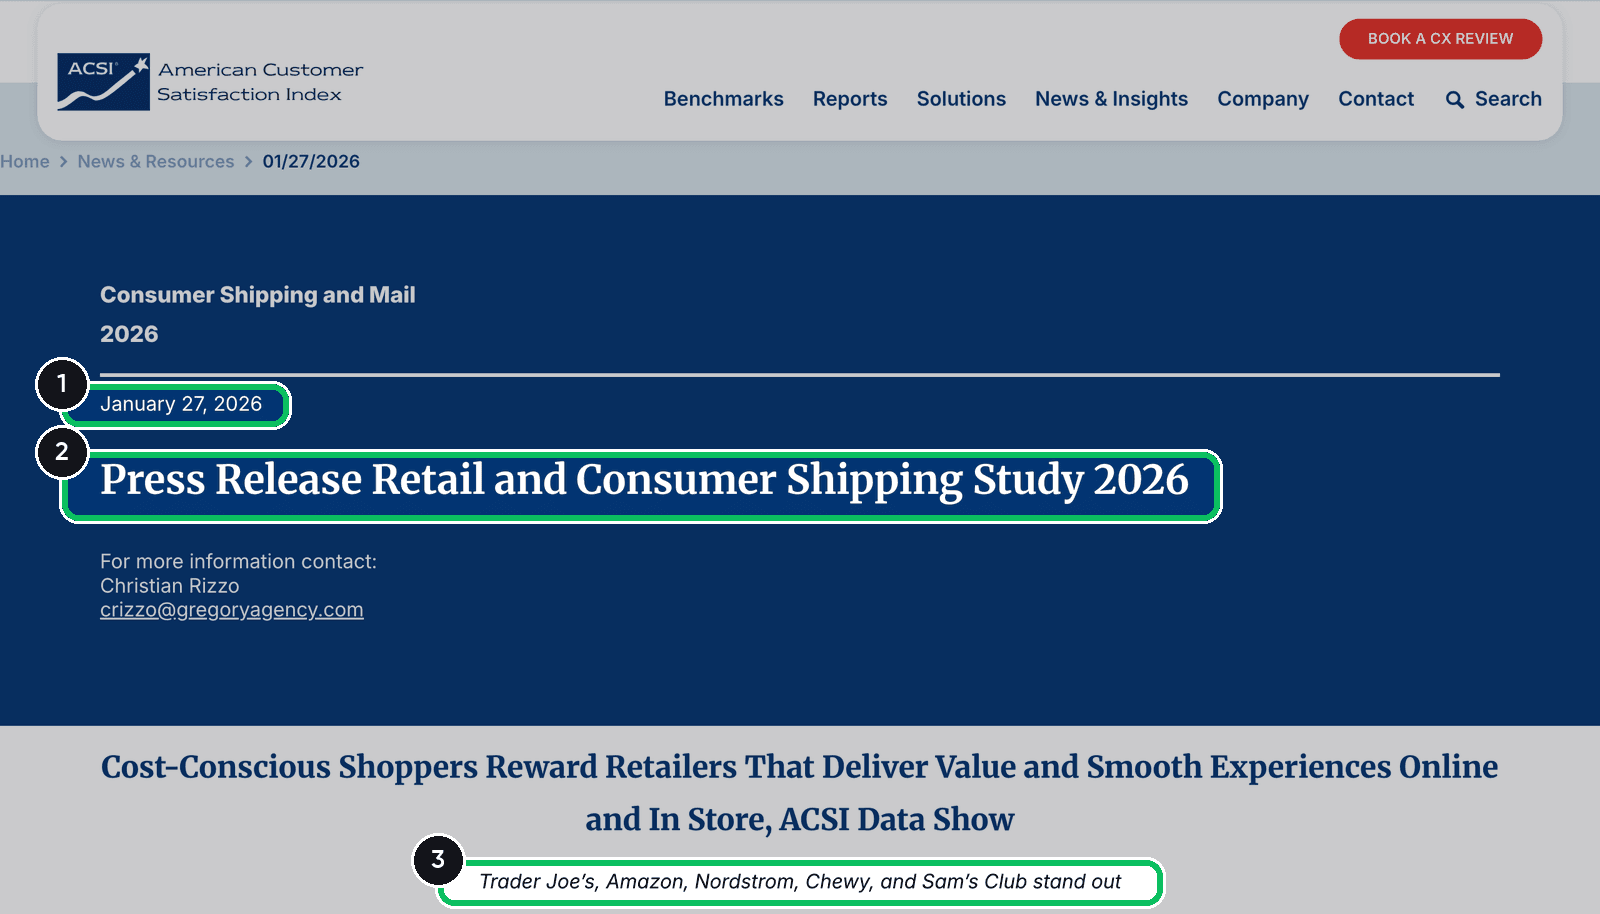Screen dimensions: 1600x914
Task: Click the January 27, 2026 date
Action: tap(181, 404)
